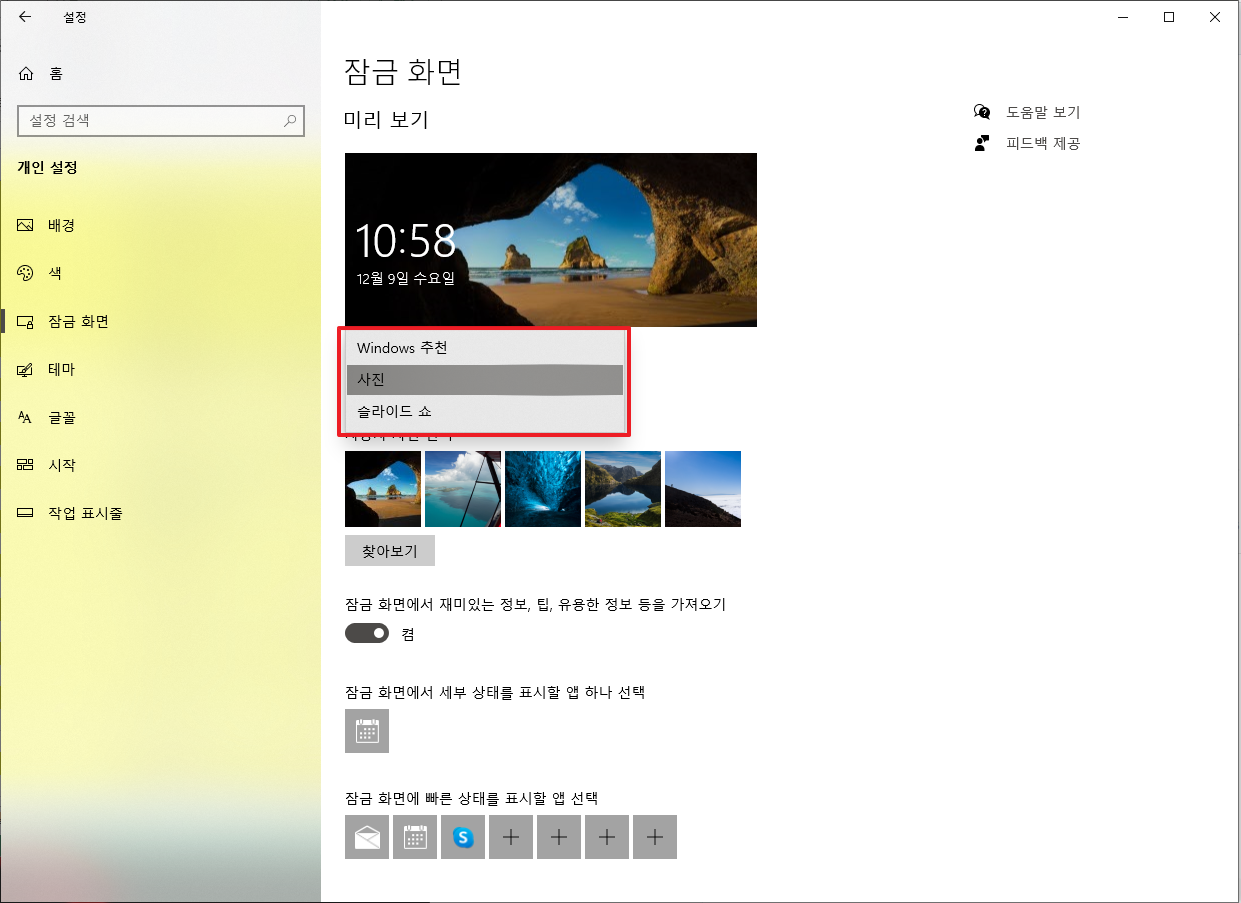Image resolution: width=1241 pixels, height=903 pixels.
Task: Click the 잠금 화면 page heading
Action: tap(403, 72)
